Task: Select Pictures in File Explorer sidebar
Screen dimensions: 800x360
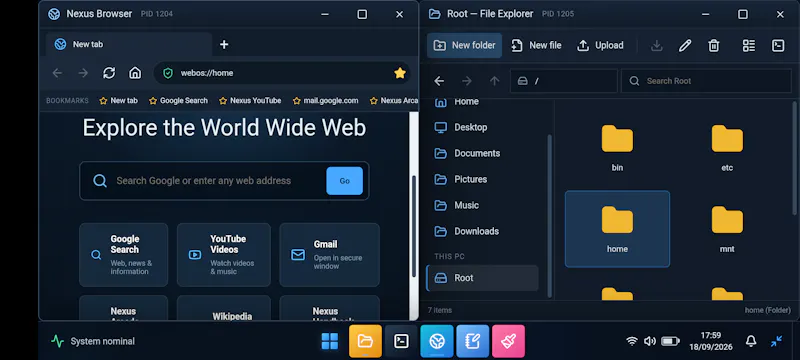Action: click(482, 179)
